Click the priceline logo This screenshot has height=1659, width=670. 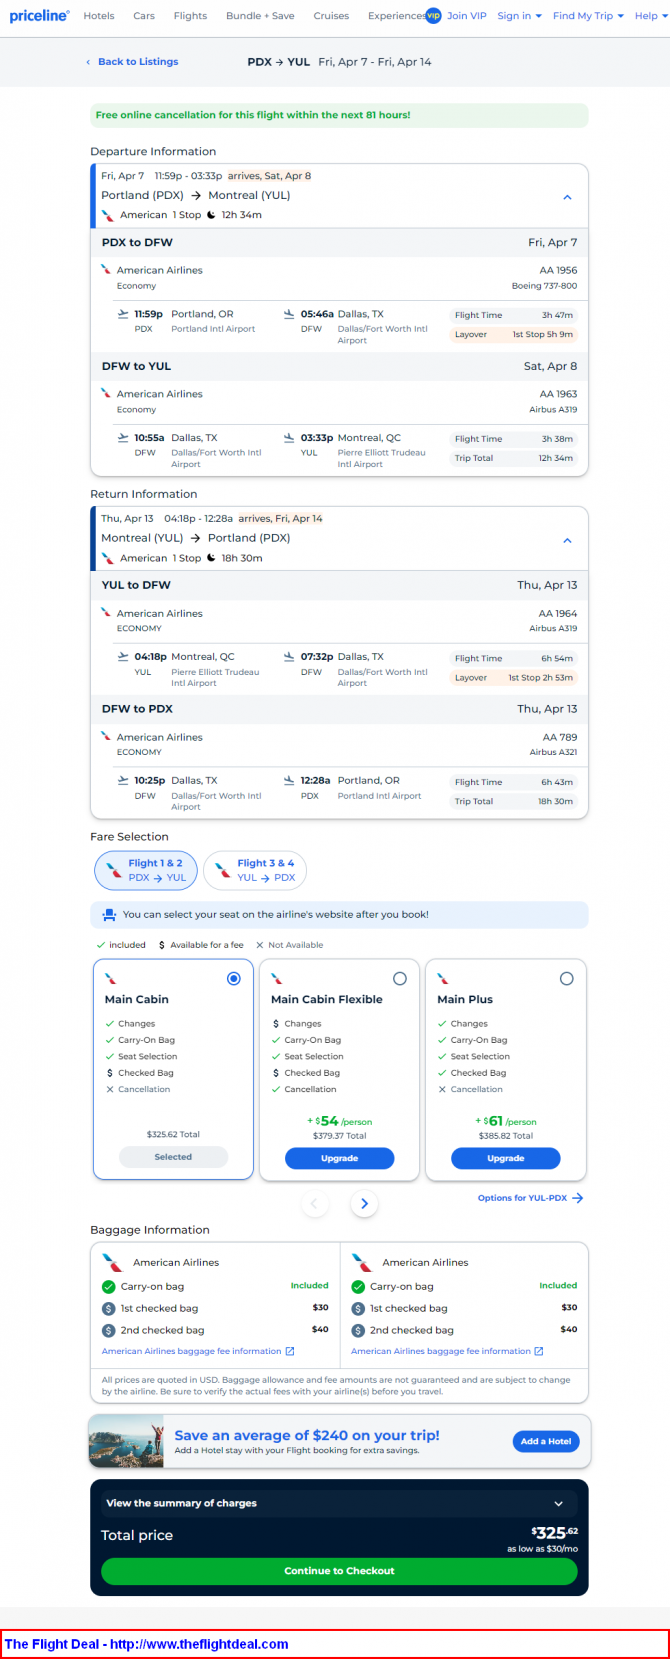[40, 16]
